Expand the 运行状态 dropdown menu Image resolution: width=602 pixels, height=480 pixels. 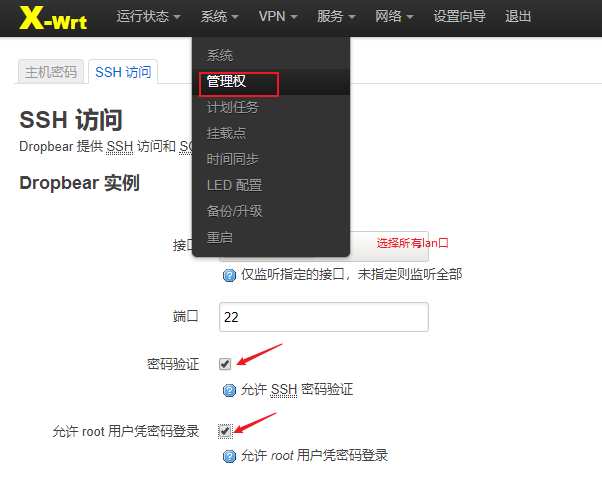tap(148, 17)
